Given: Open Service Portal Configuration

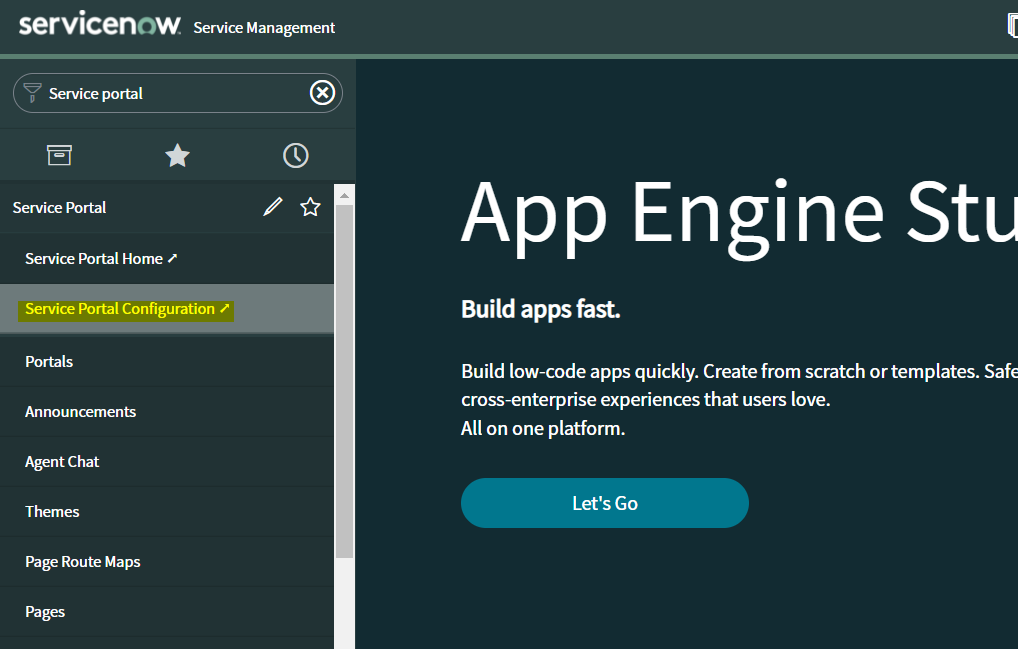Looking at the screenshot, I should pos(120,308).
